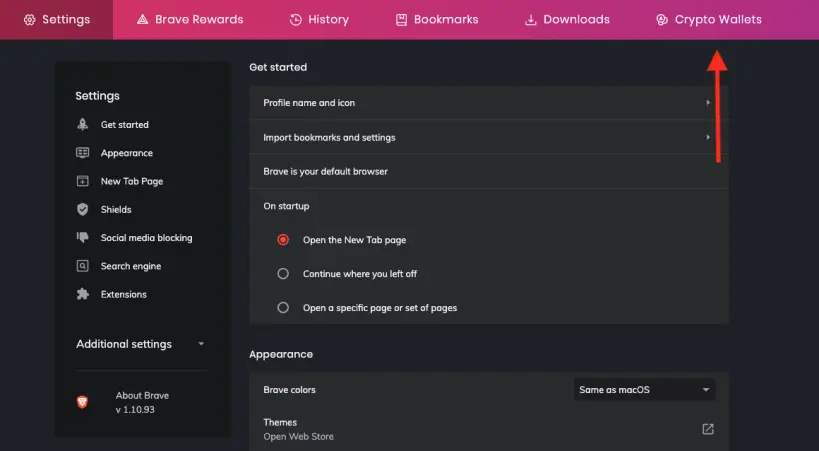This screenshot has height=451, width=819.
Task: Click the Bookmarks book icon
Action: 401,20
